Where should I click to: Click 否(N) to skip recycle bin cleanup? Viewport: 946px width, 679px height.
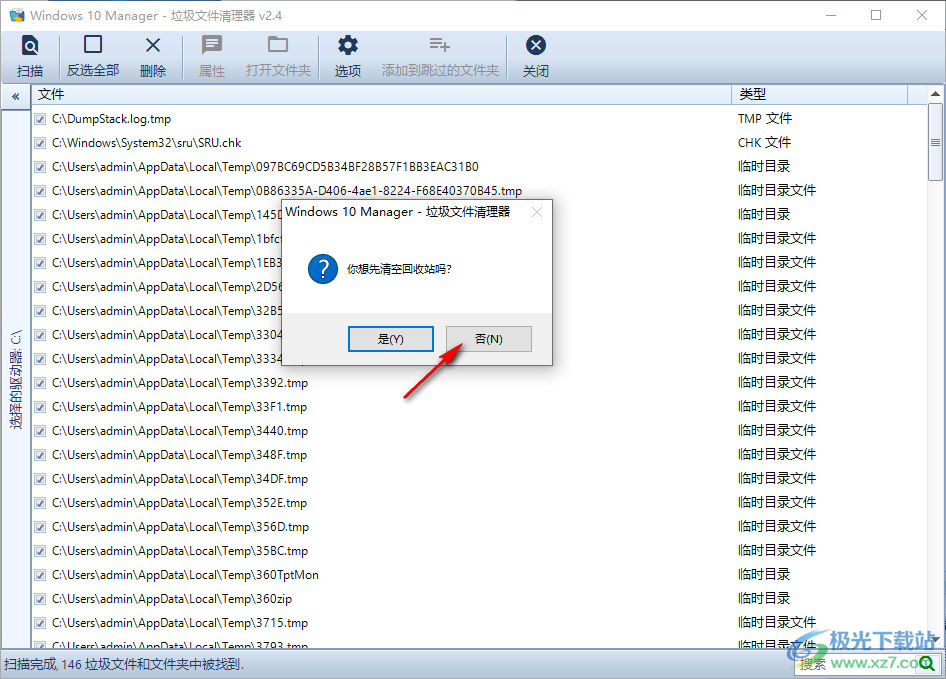tap(488, 338)
